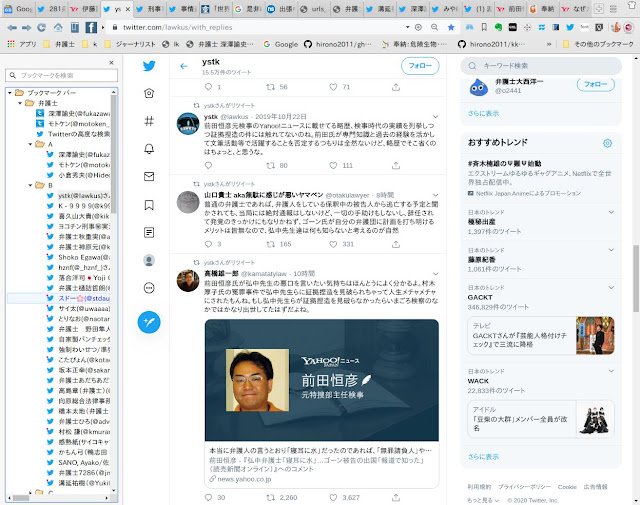Collapse folder A in bookmark tree

pyautogui.click(x=30, y=144)
